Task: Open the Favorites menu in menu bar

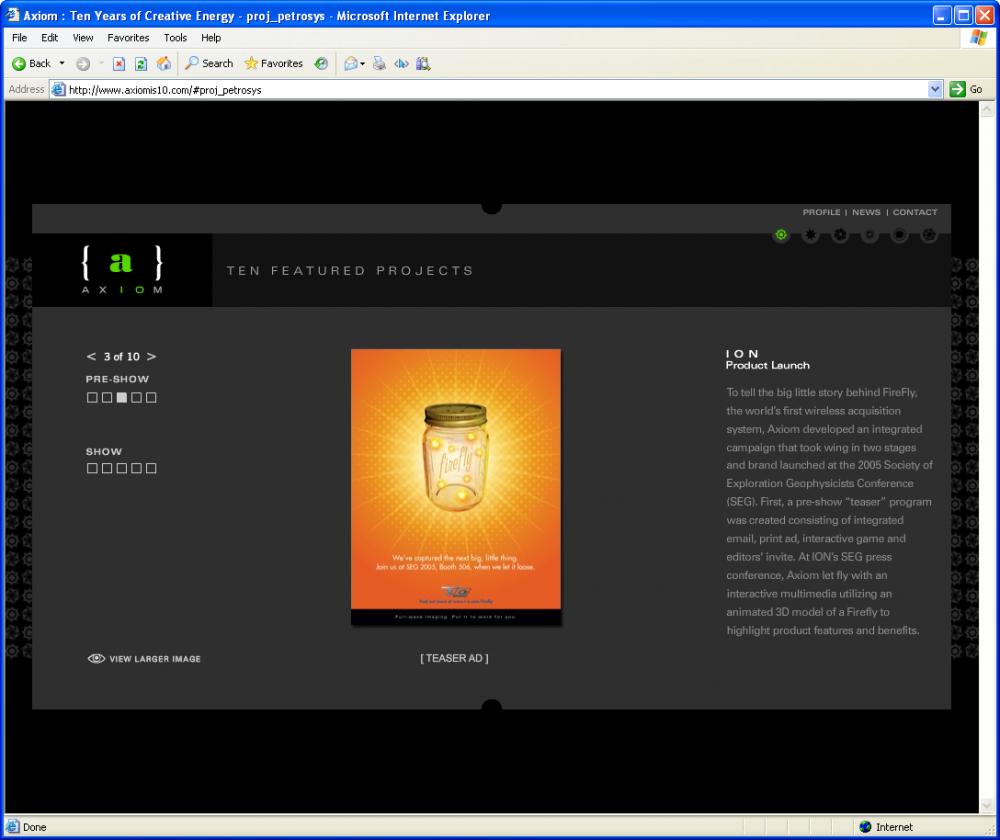Action: pos(128,38)
